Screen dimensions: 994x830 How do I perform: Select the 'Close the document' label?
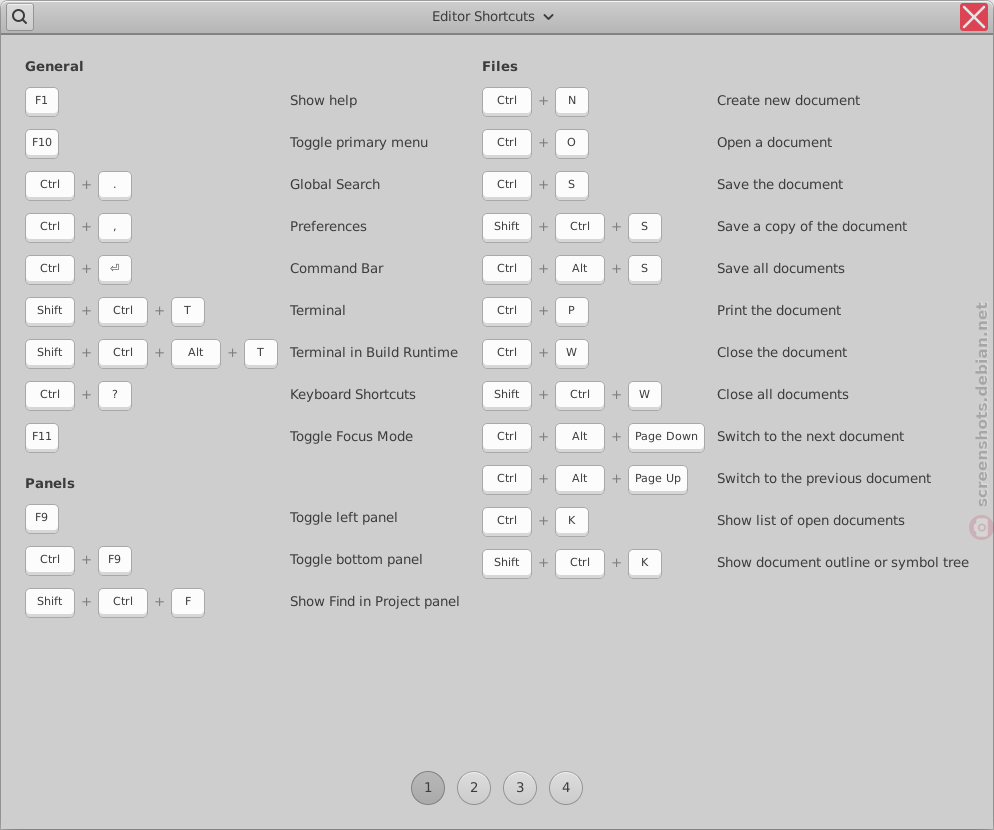(x=782, y=353)
